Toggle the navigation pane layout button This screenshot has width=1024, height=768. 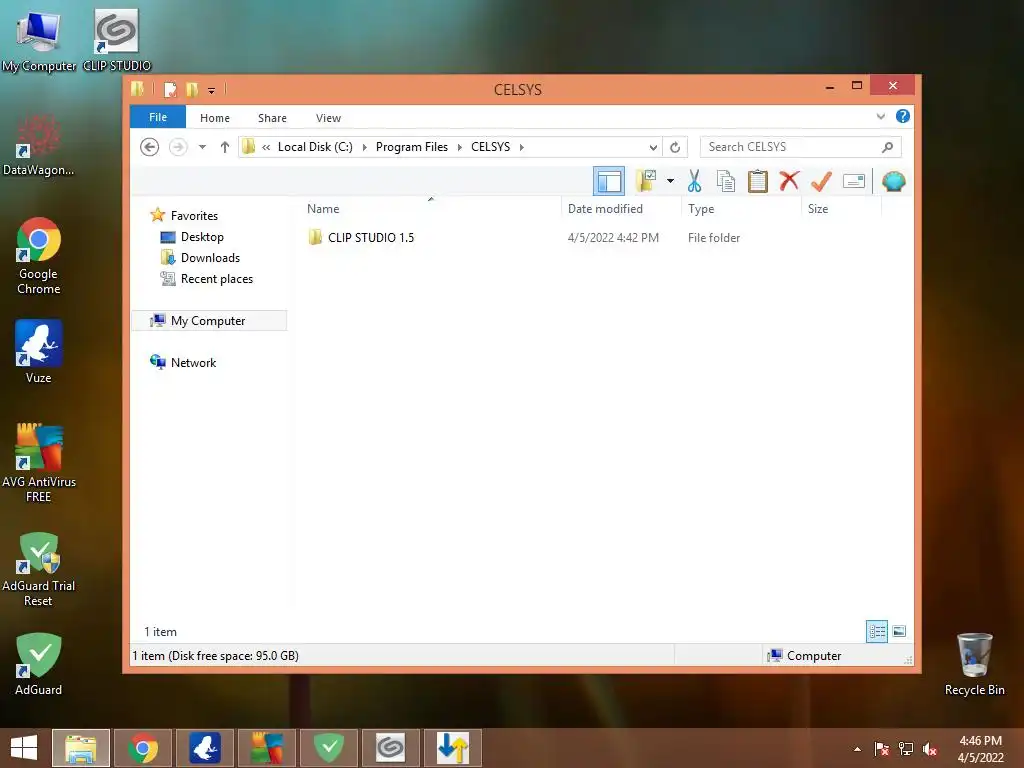pos(609,181)
